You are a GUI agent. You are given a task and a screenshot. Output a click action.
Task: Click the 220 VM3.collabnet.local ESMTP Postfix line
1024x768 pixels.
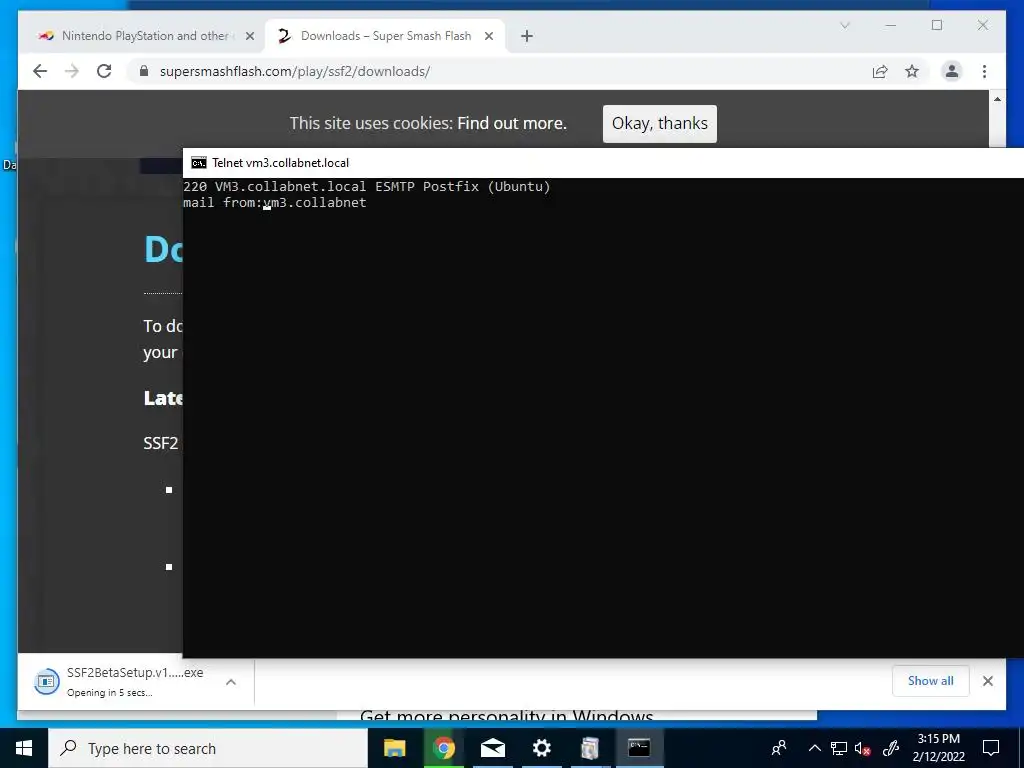(x=367, y=187)
